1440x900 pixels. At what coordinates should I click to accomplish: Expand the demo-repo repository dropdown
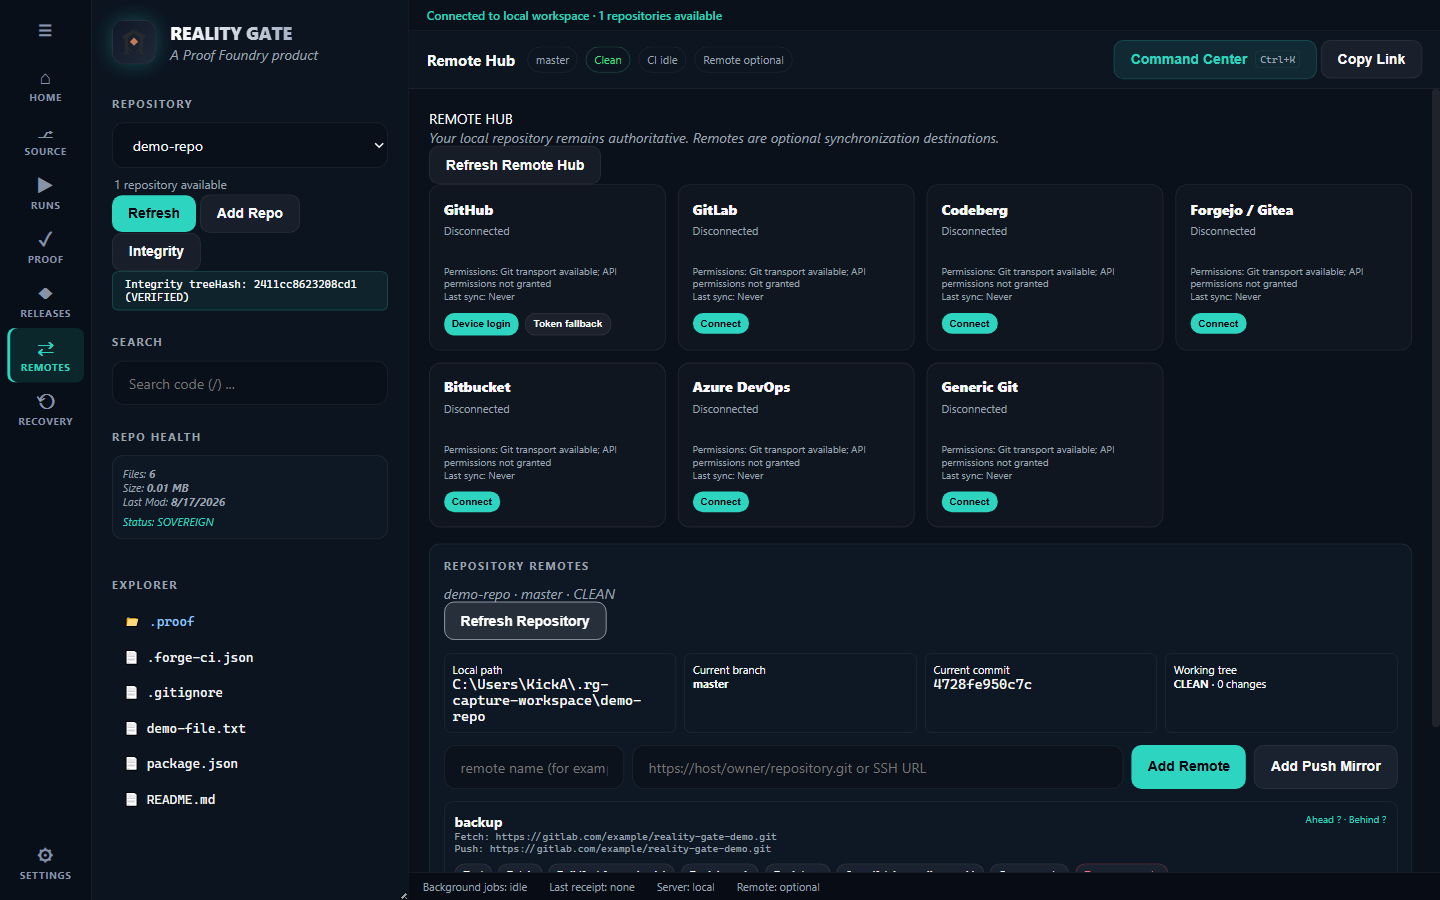click(250, 146)
